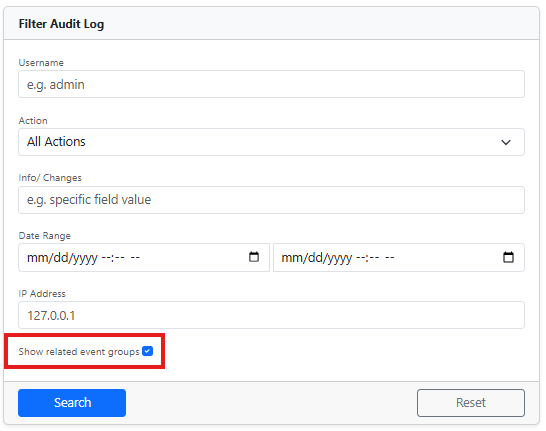This screenshot has height=431, width=546.
Task: Click the Filter Audit Log panel header
Action: (x=271, y=23)
